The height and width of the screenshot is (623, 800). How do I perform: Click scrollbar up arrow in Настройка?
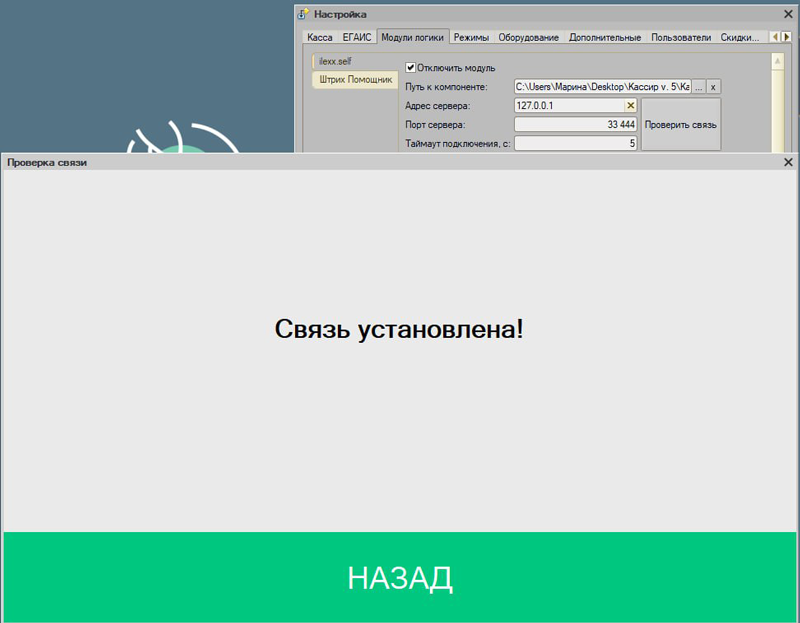coord(778,61)
